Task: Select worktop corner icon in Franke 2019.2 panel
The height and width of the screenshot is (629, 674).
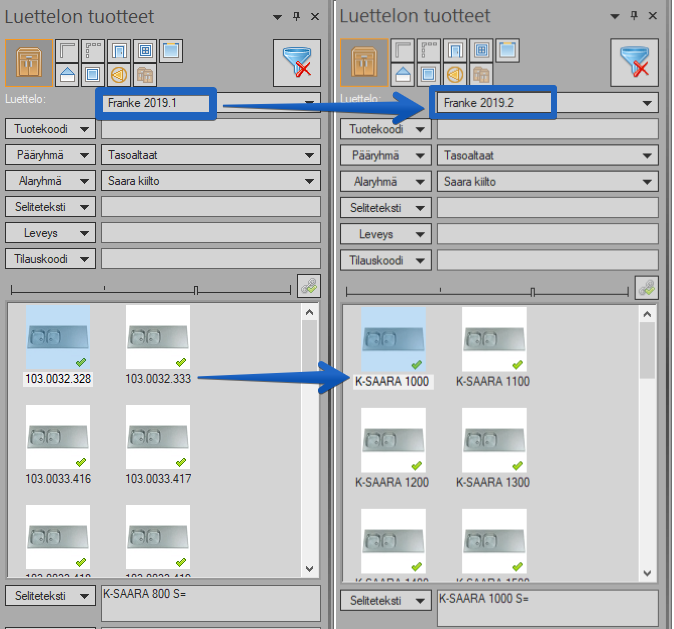Action: [403, 50]
